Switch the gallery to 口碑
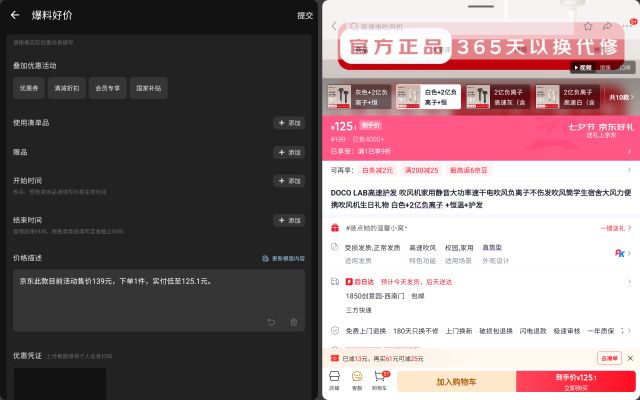 point(625,68)
